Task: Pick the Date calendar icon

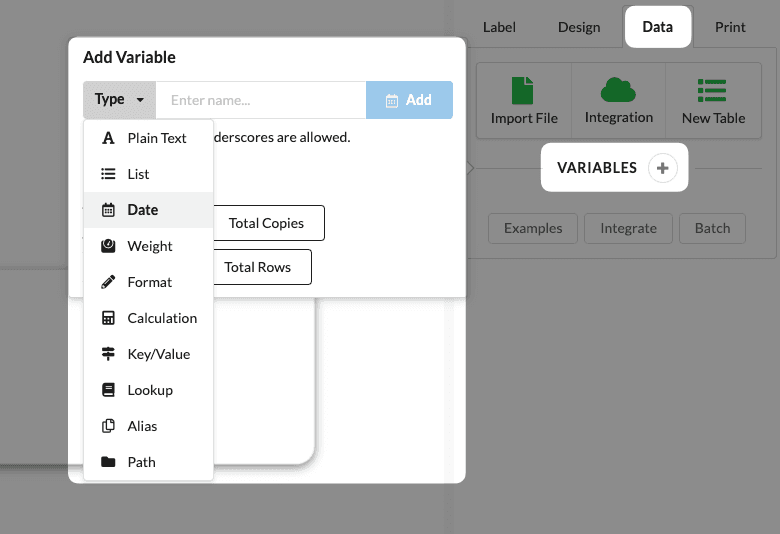Action: pos(108,210)
